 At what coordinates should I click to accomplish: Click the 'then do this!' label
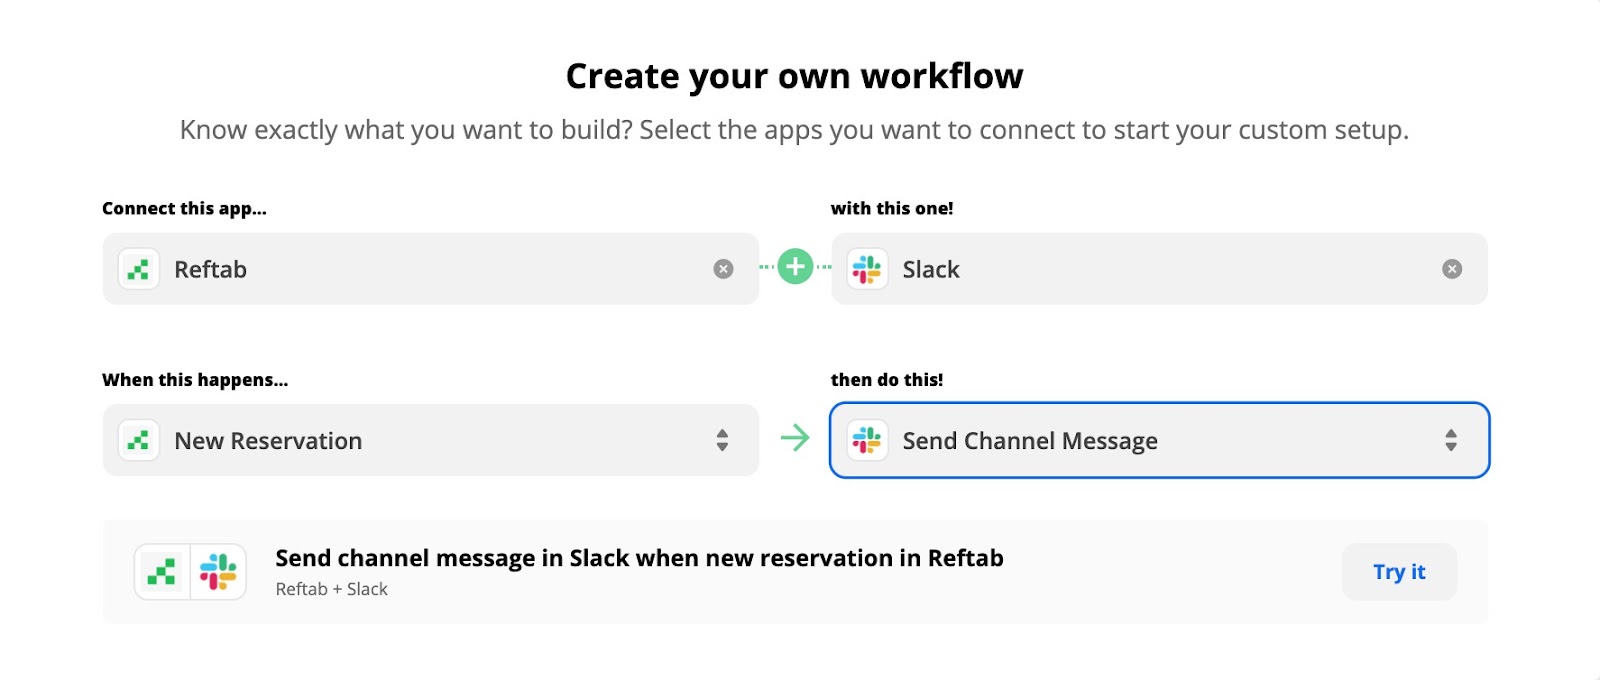point(887,380)
